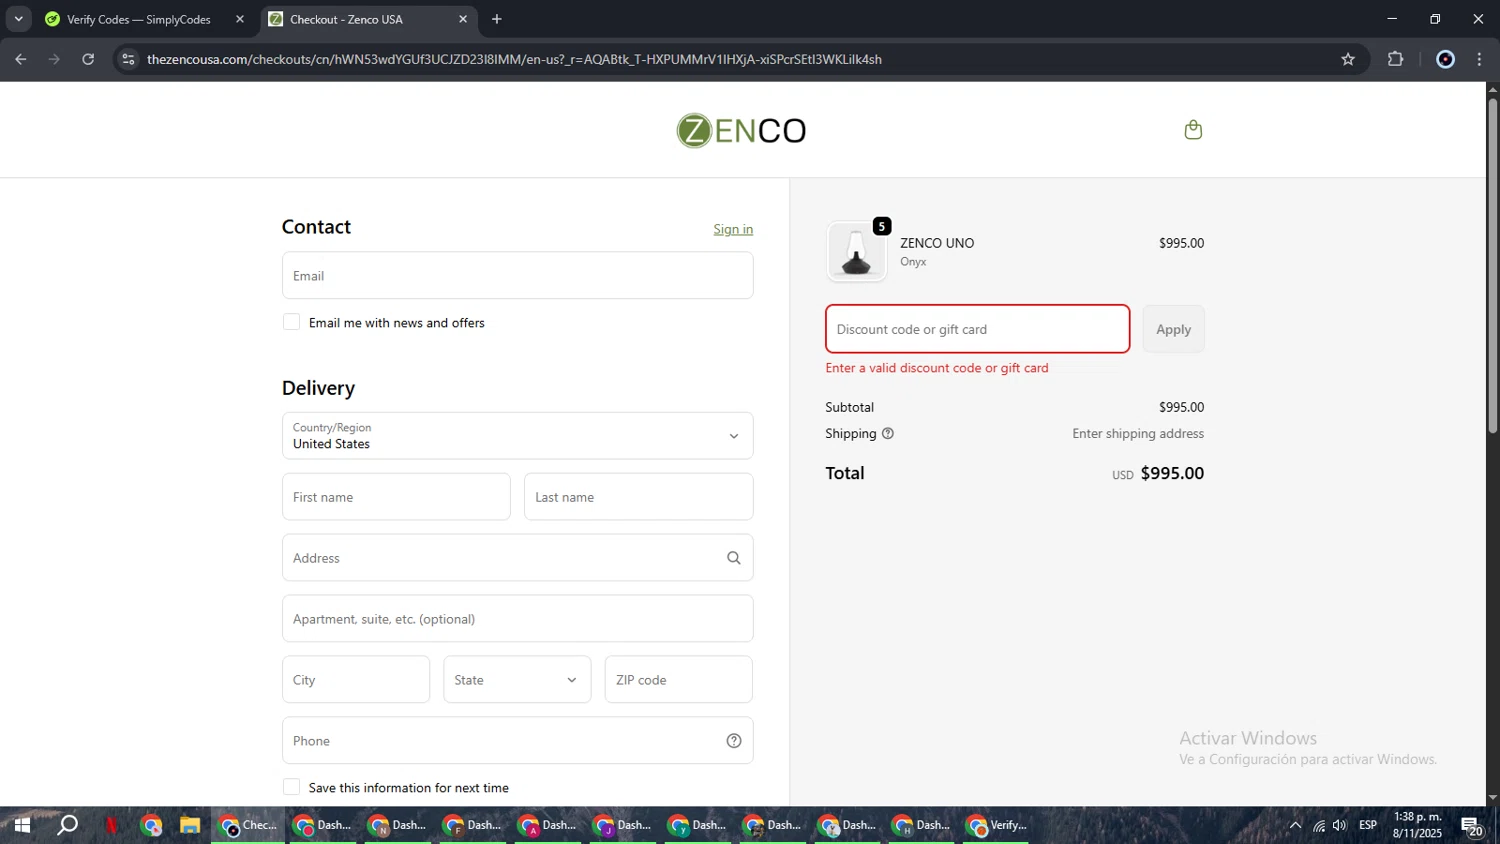Click the Apply discount button
Viewport: 1500px width, 844px height.
click(1173, 329)
